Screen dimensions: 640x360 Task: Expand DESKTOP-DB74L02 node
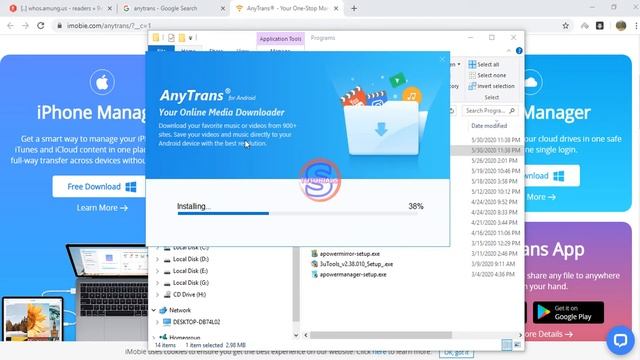click(158, 322)
